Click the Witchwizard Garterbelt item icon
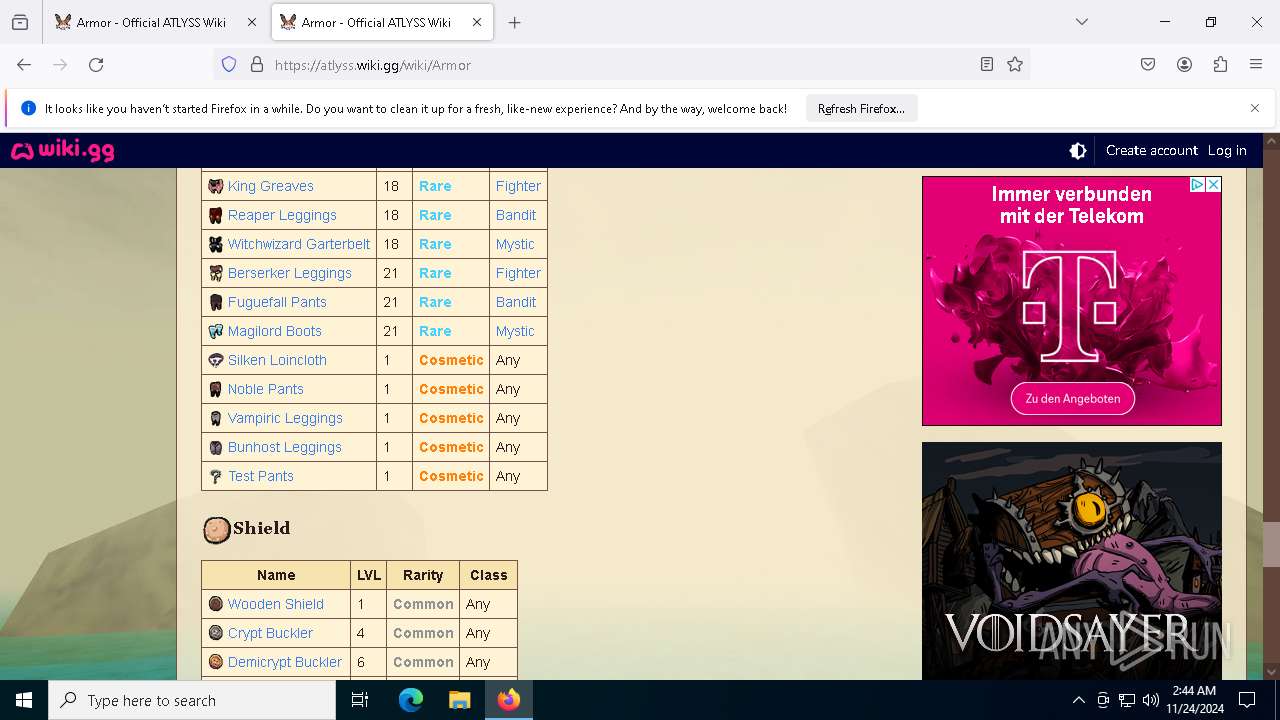1280x720 pixels. (x=215, y=244)
